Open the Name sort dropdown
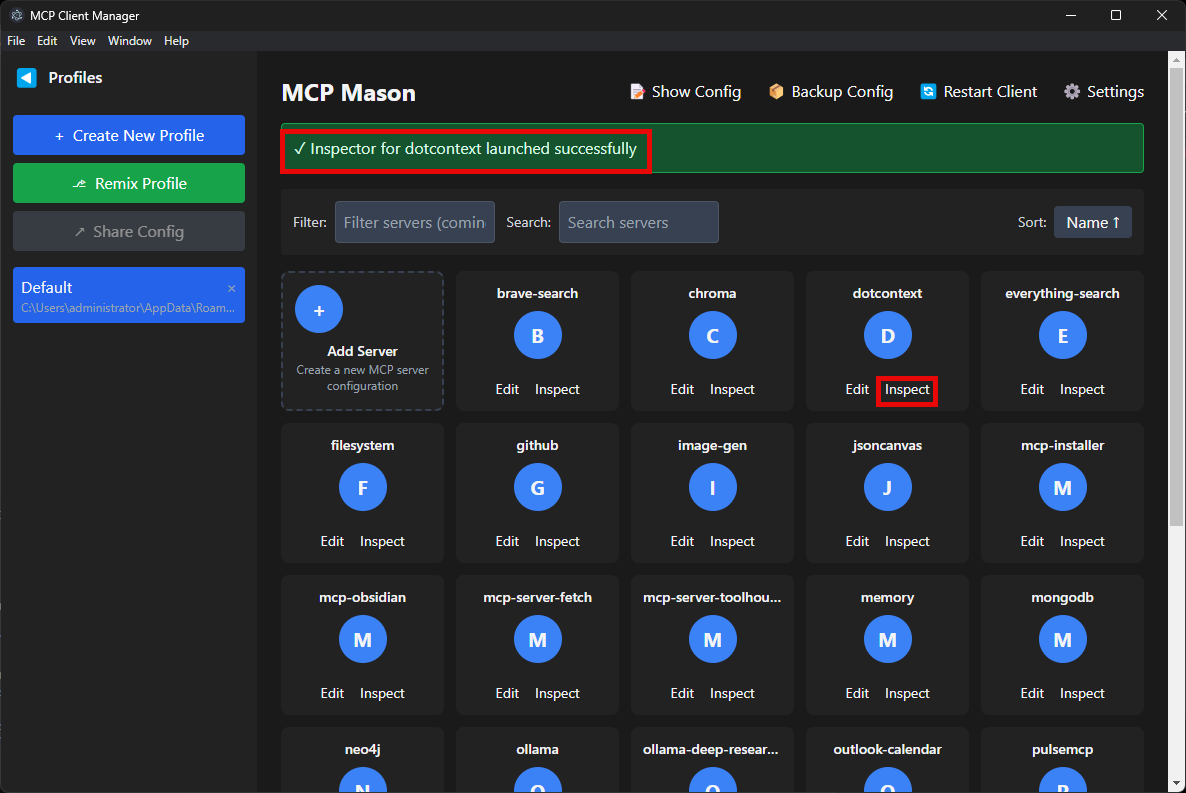 point(1092,222)
